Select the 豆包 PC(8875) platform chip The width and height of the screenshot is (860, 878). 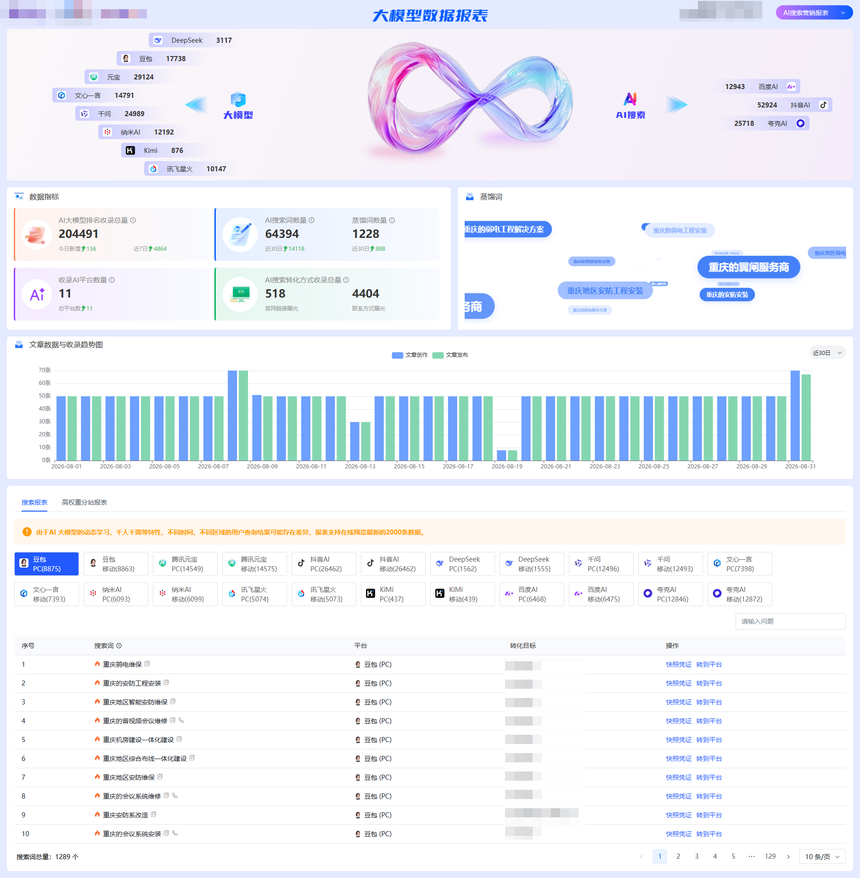click(46, 564)
